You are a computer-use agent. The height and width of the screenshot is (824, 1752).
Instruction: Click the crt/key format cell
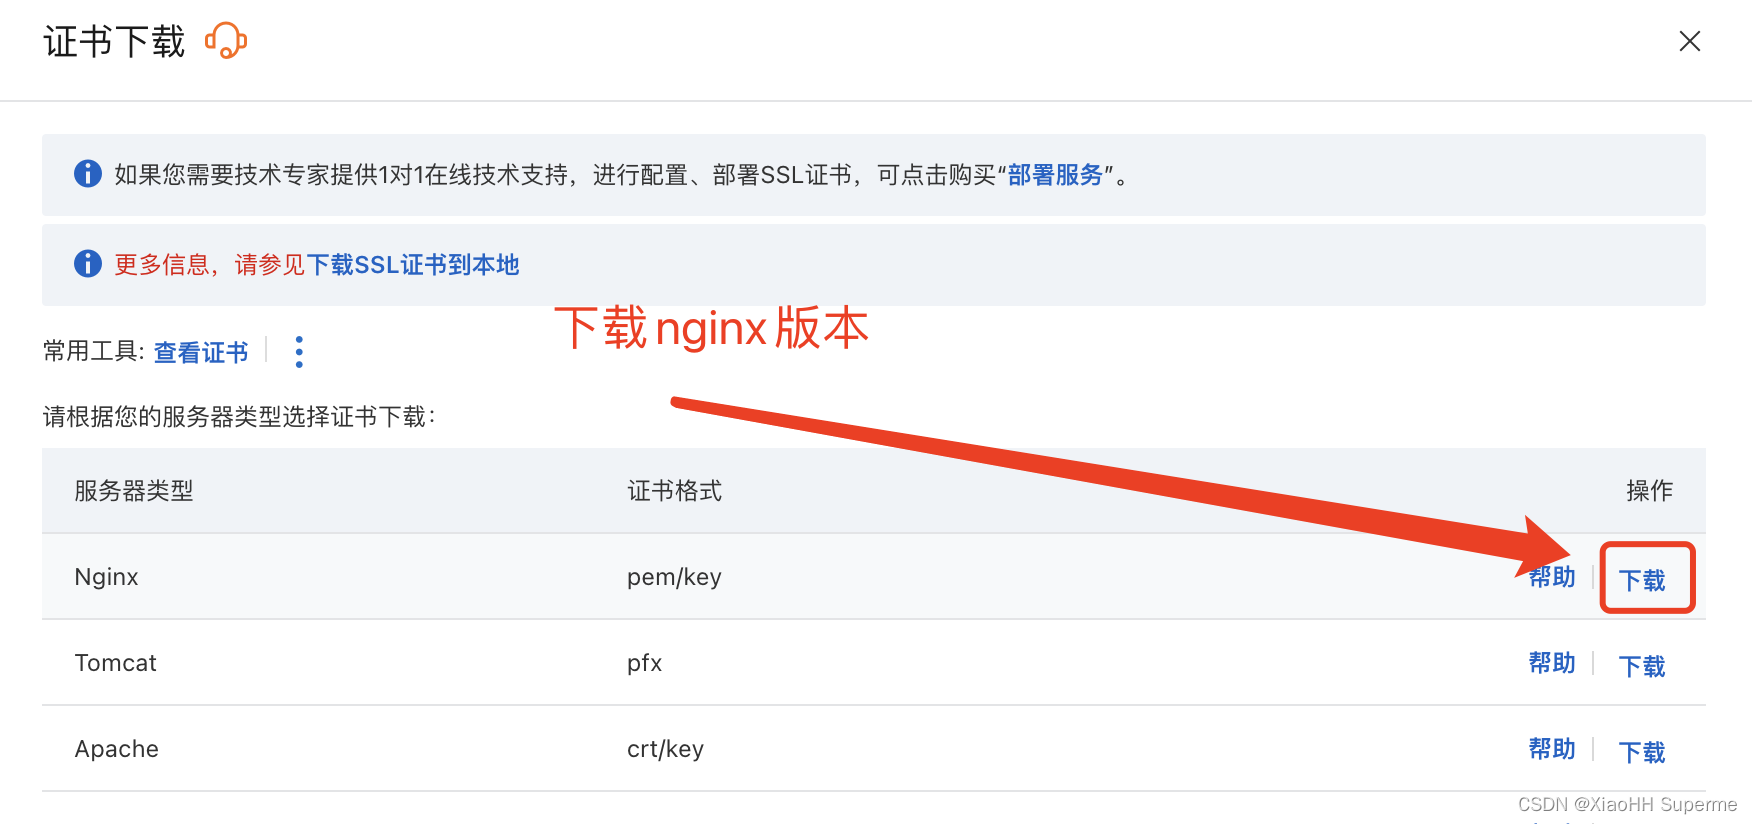666,749
